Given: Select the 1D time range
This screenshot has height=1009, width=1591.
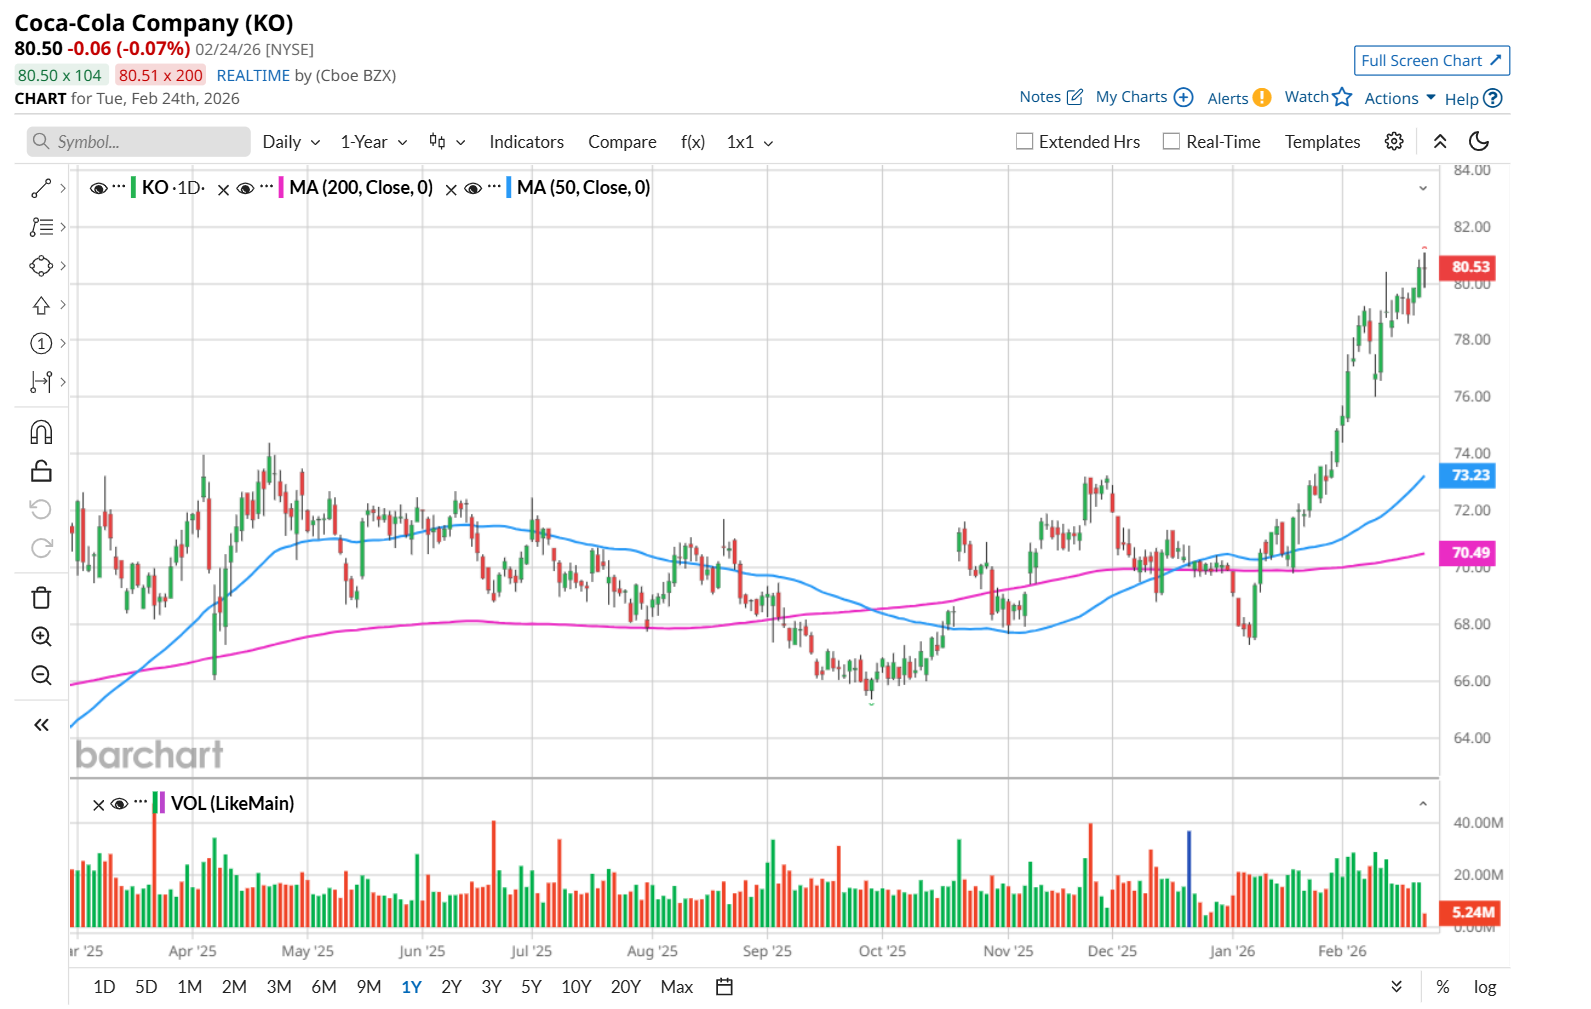Looking at the screenshot, I should 104,987.
